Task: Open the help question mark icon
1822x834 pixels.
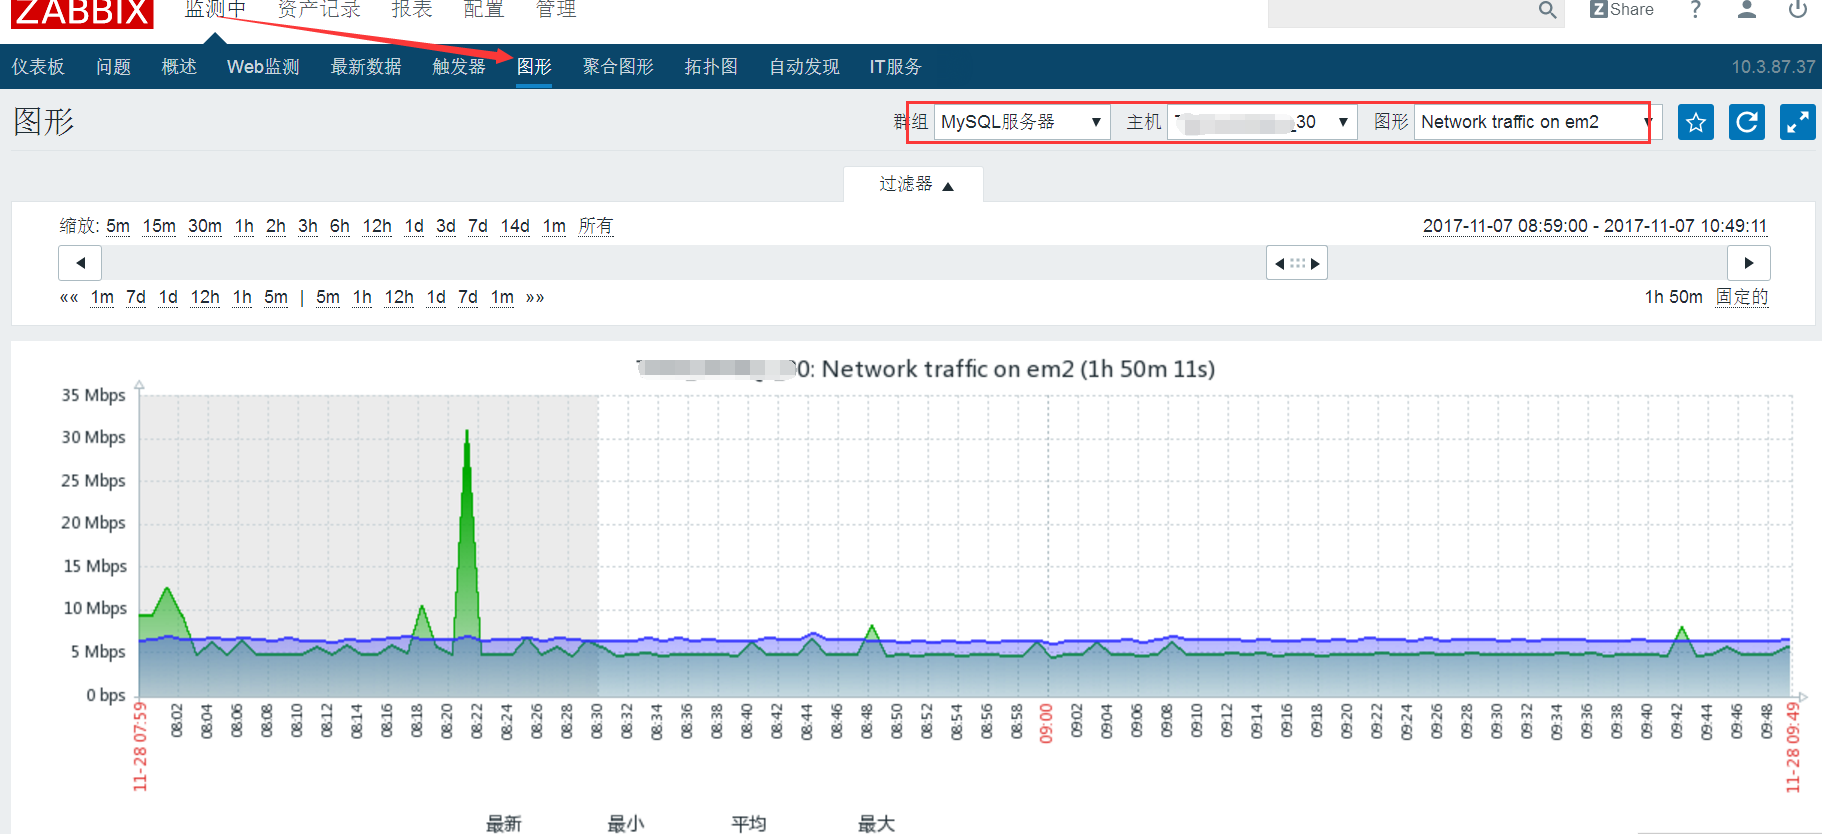Action: [x=1695, y=10]
